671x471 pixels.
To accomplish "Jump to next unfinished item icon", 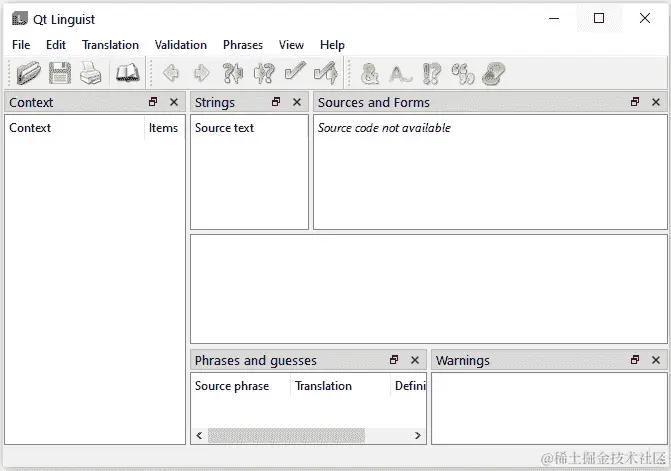I will 264,73.
